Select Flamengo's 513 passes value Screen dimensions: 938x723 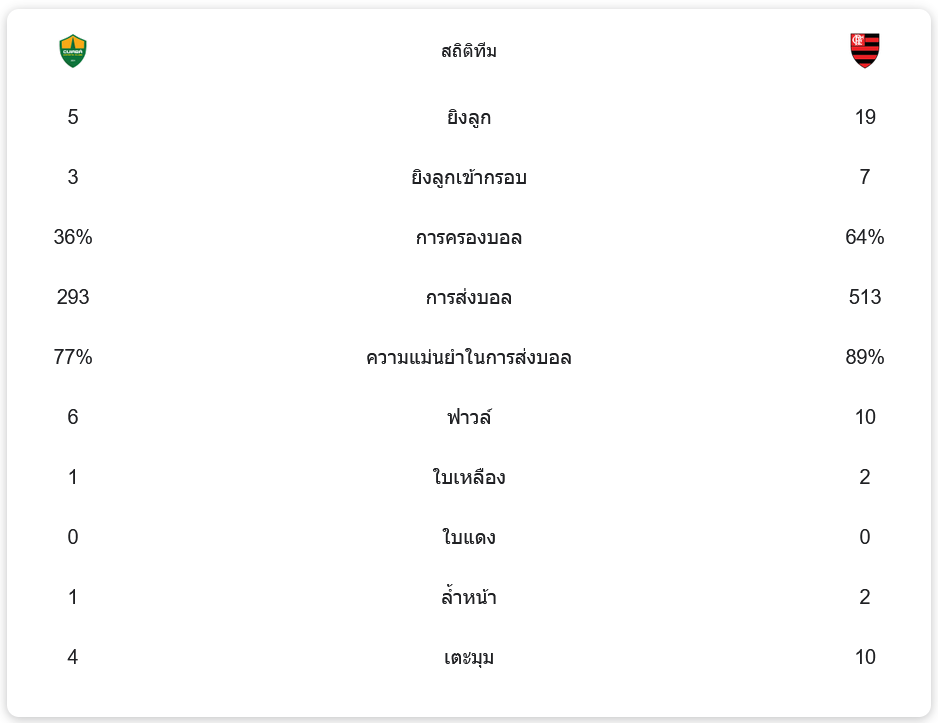(865, 297)
